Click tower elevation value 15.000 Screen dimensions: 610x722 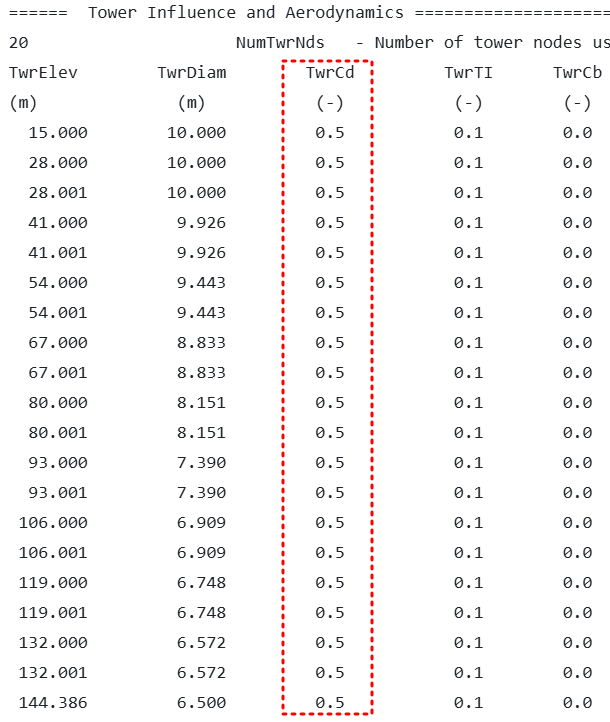58,133
